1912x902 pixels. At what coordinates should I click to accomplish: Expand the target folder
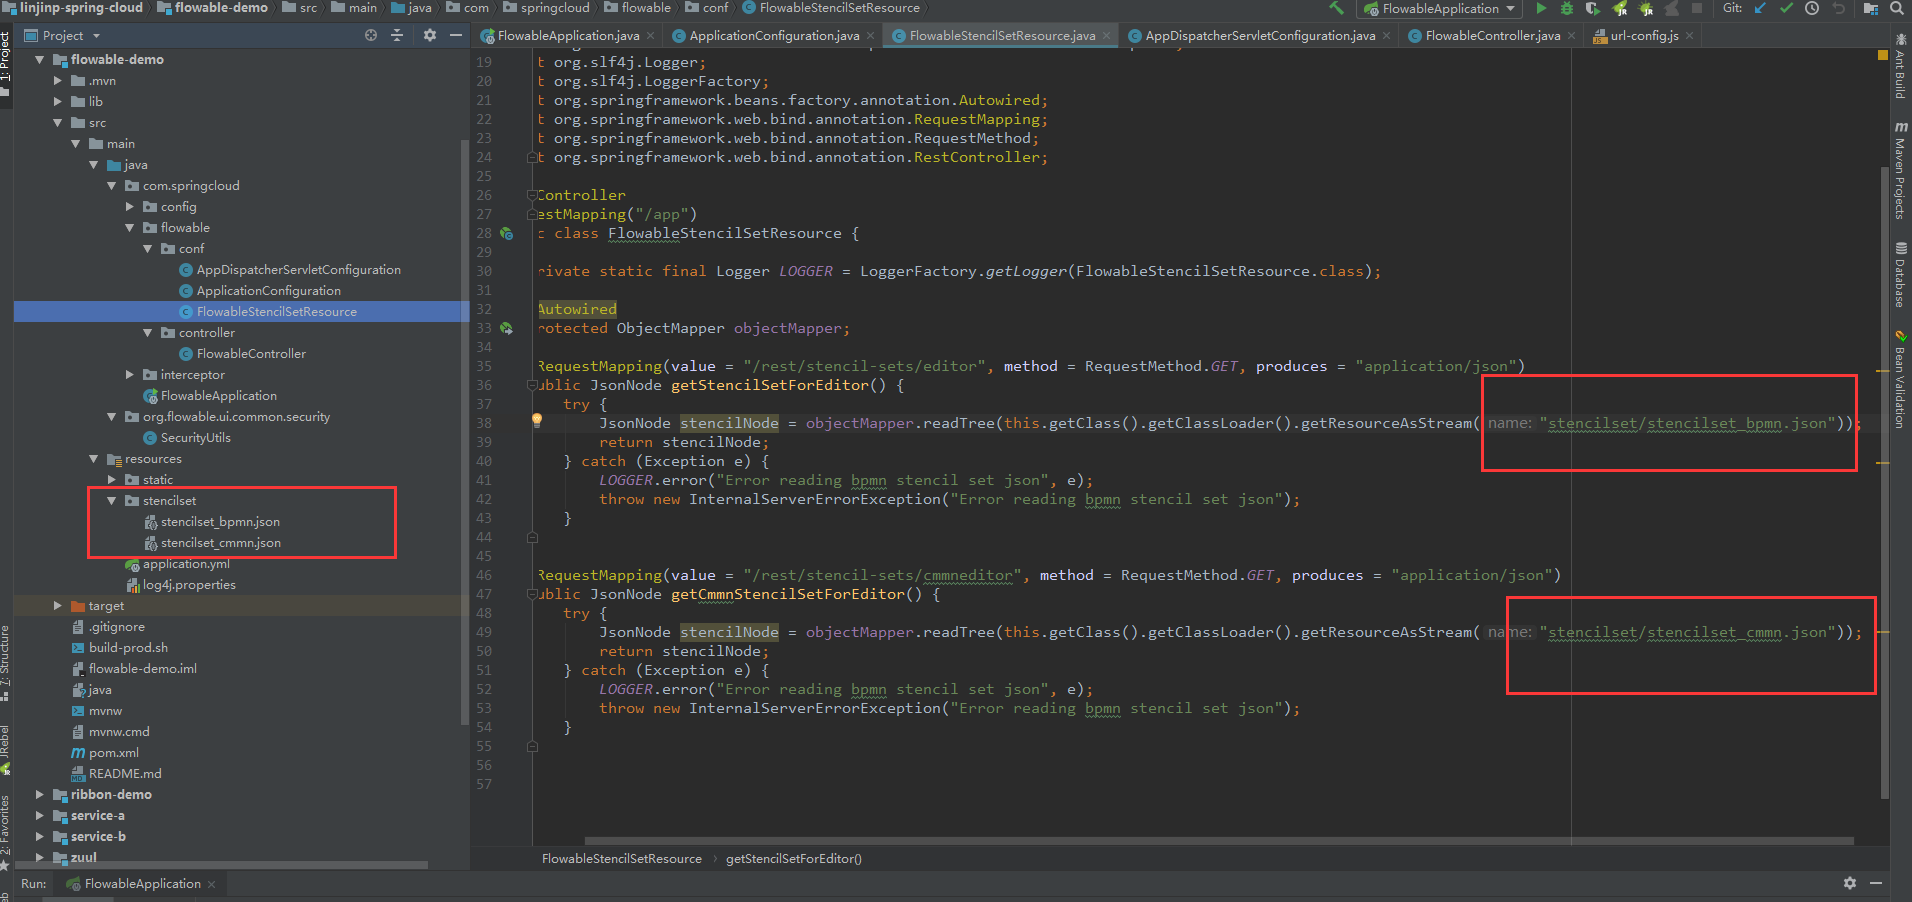tap(57, 606)
